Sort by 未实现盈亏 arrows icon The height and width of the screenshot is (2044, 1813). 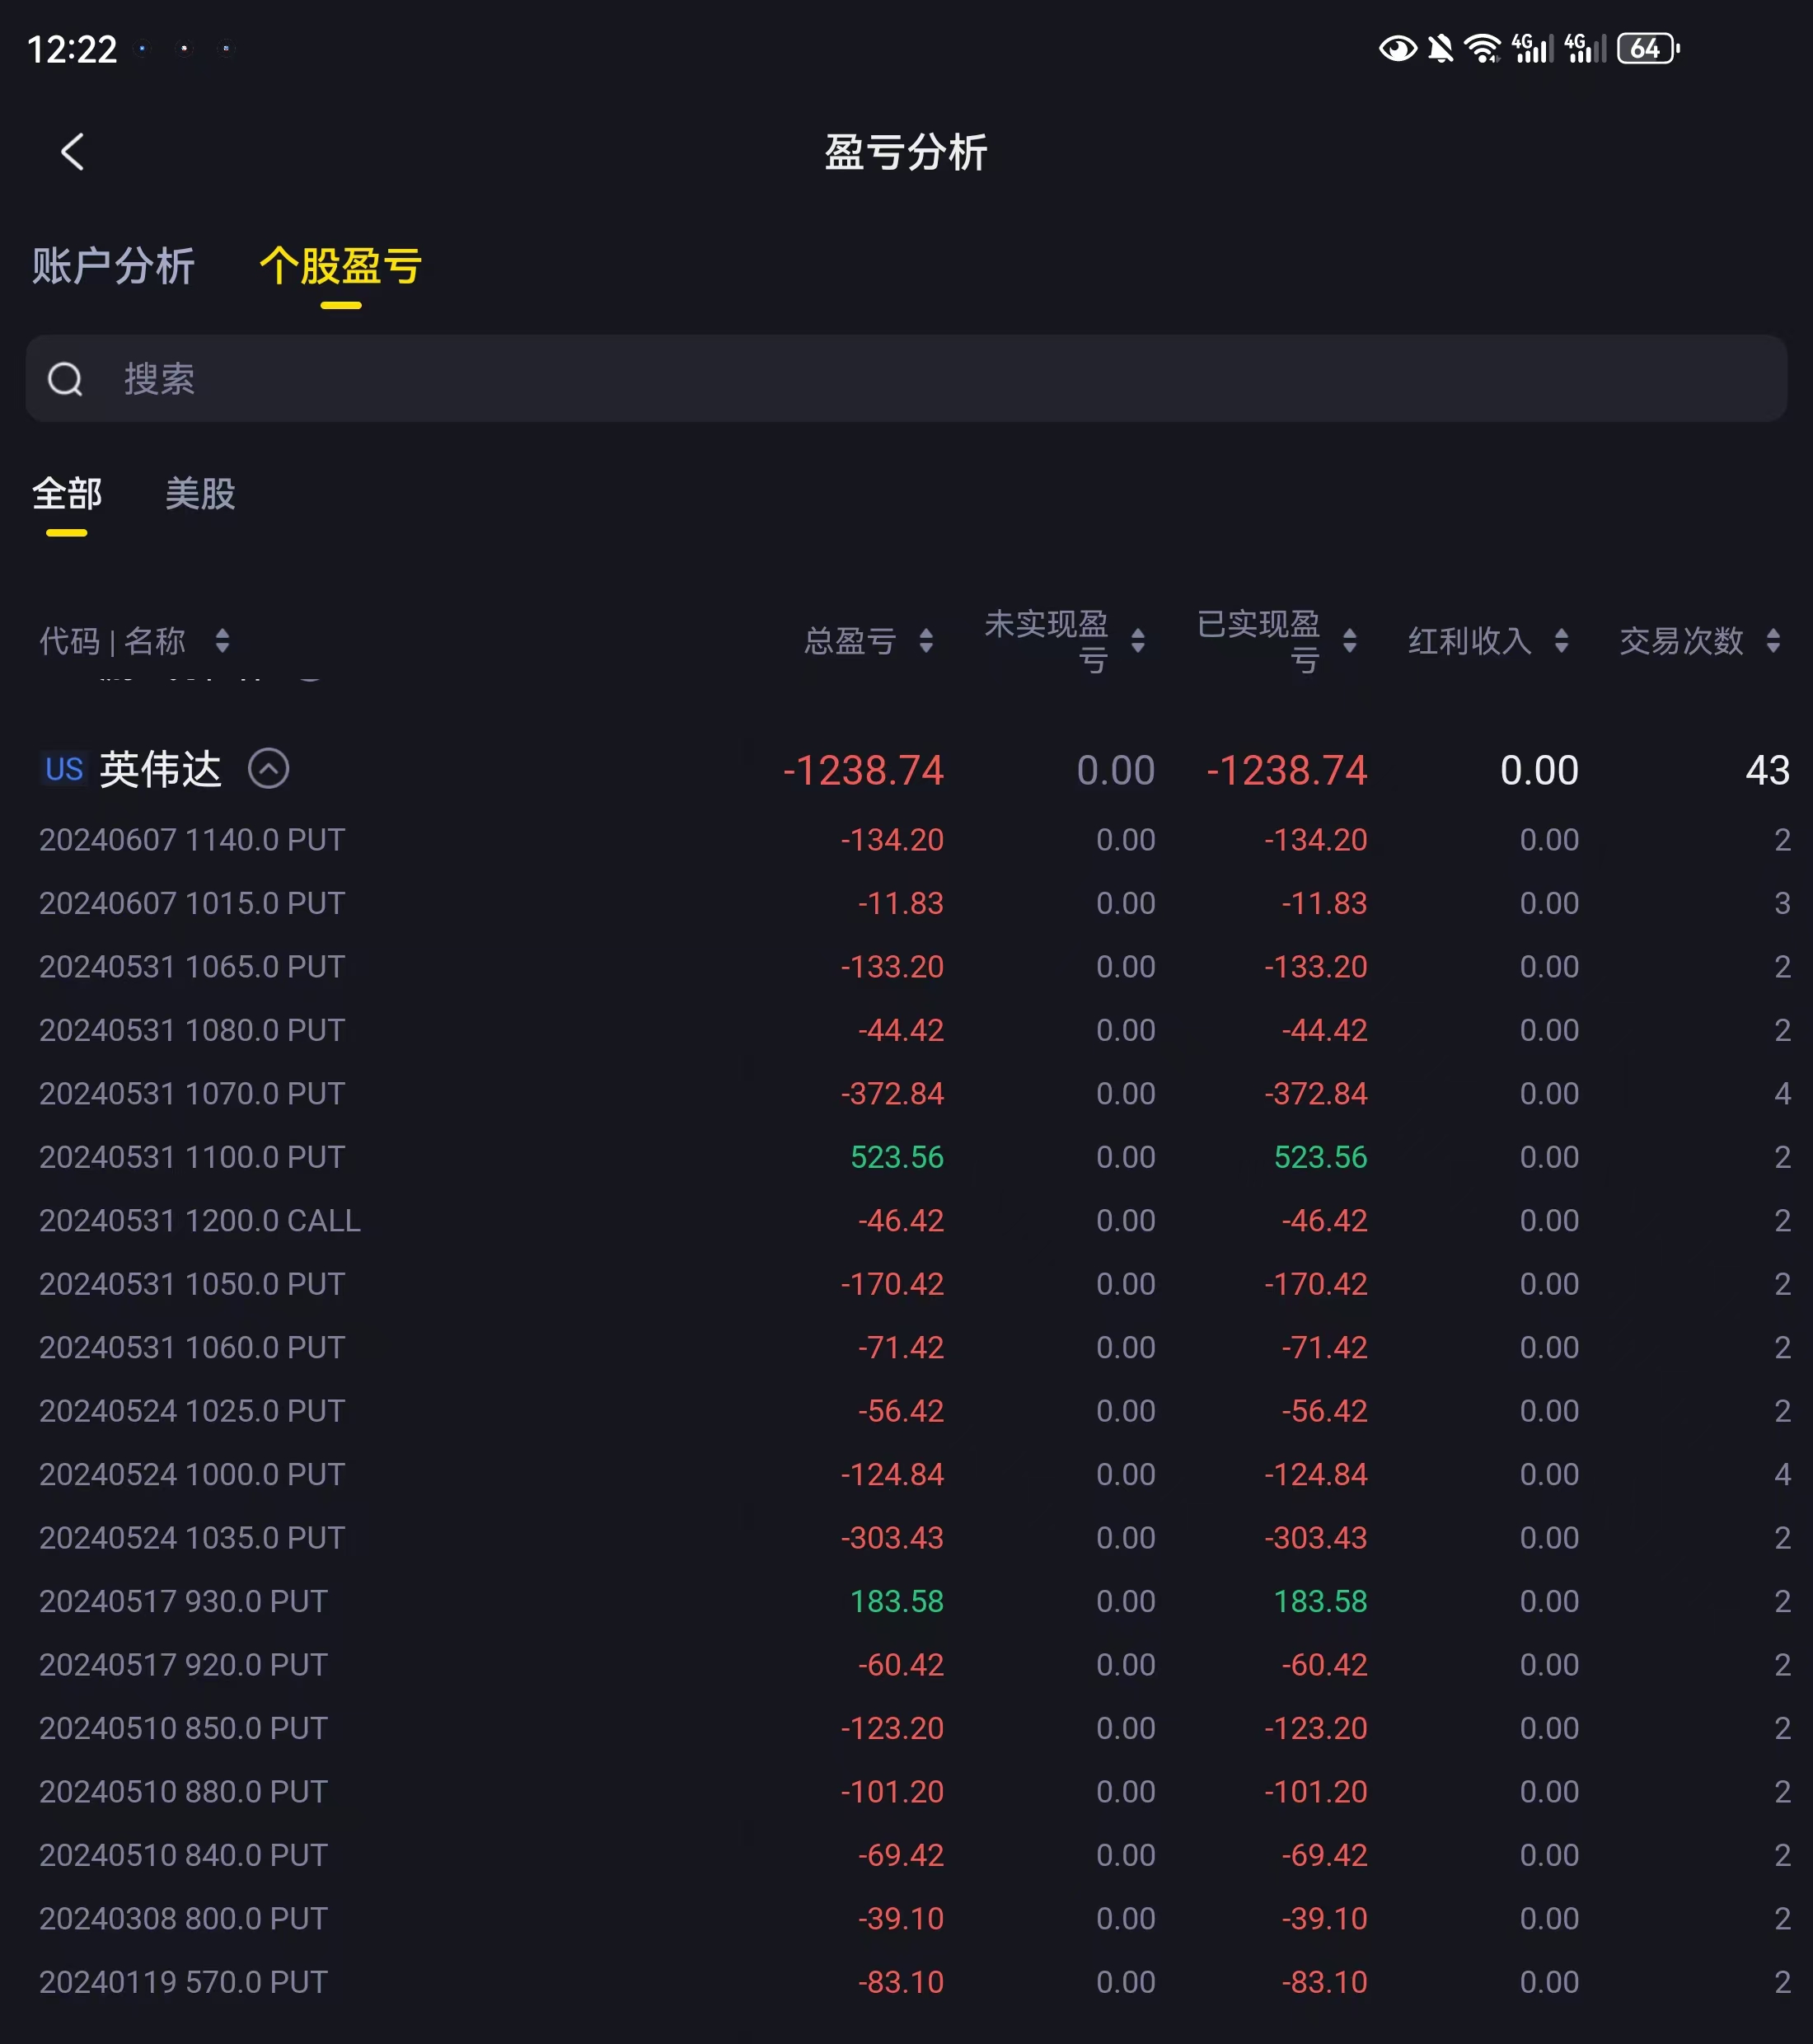click(x=1138, y=641)
